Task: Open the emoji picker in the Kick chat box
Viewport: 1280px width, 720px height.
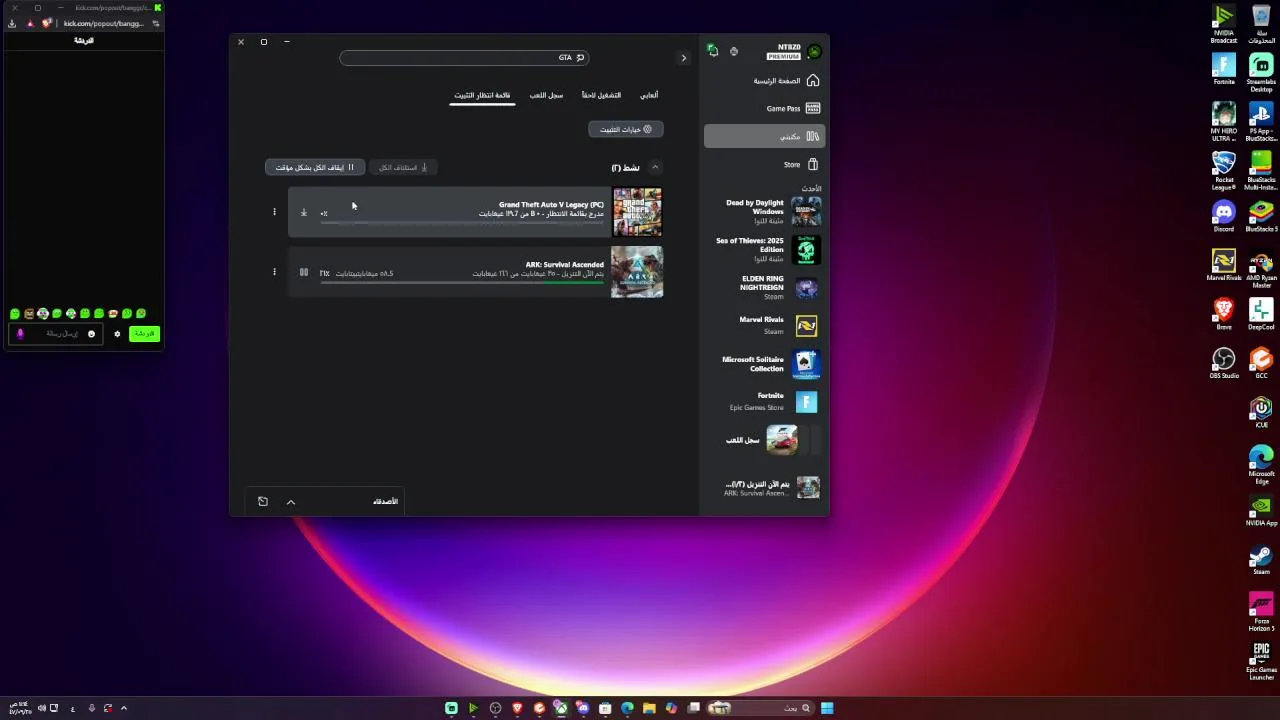Action: (x=91, y=334)
